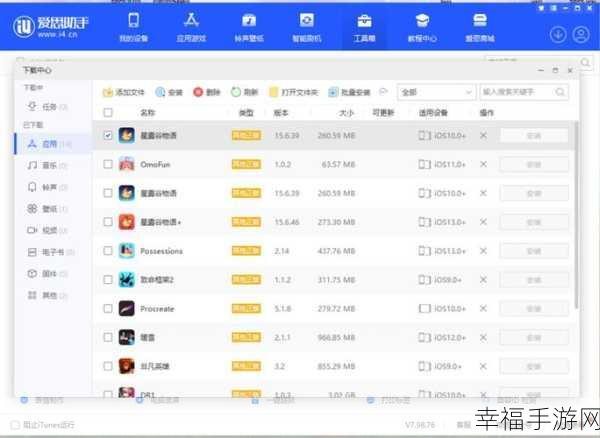The width and height of the screenshot is (600, 438).
Task: Delete 星露谷物语+ using its X icon
Action: point(483,222)
